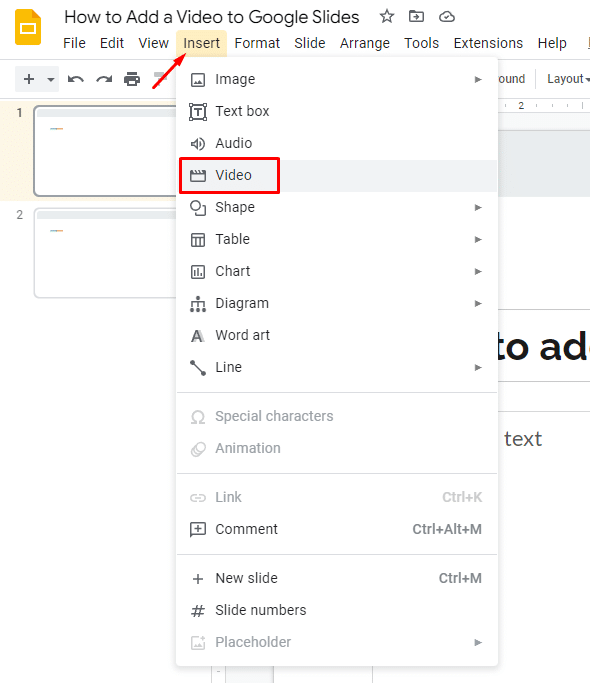Click the Google Slides logo icon
The image size is (590, 683).
[28, 27]
